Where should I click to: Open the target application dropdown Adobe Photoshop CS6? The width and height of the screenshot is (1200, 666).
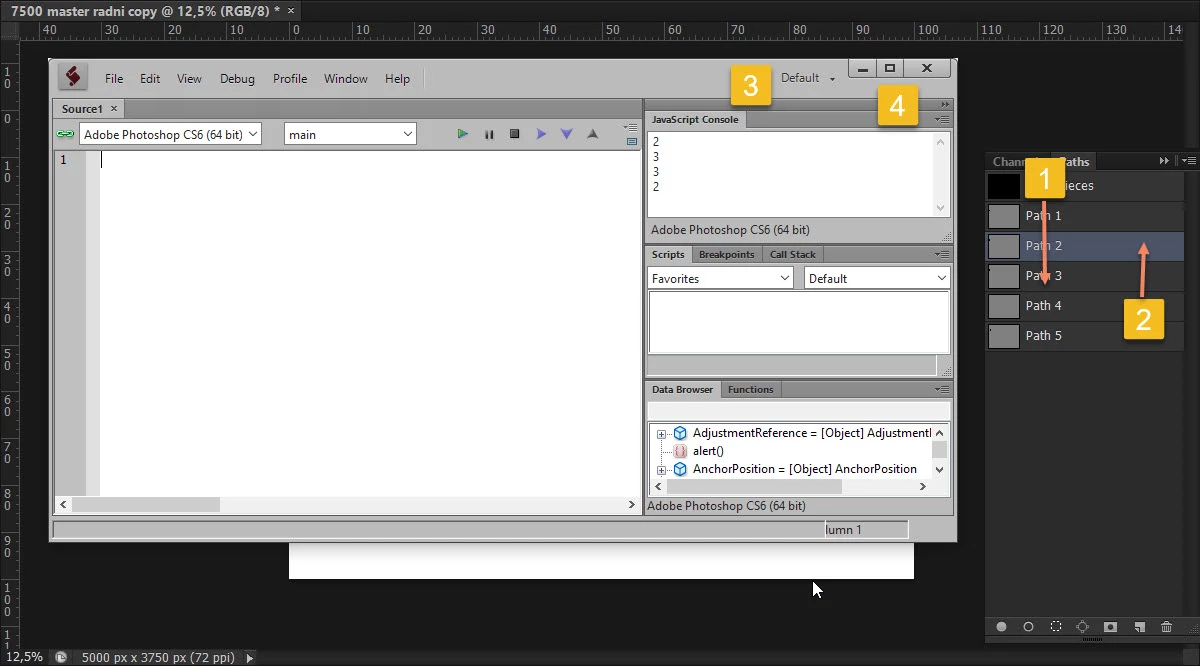(x=170, y=134)
